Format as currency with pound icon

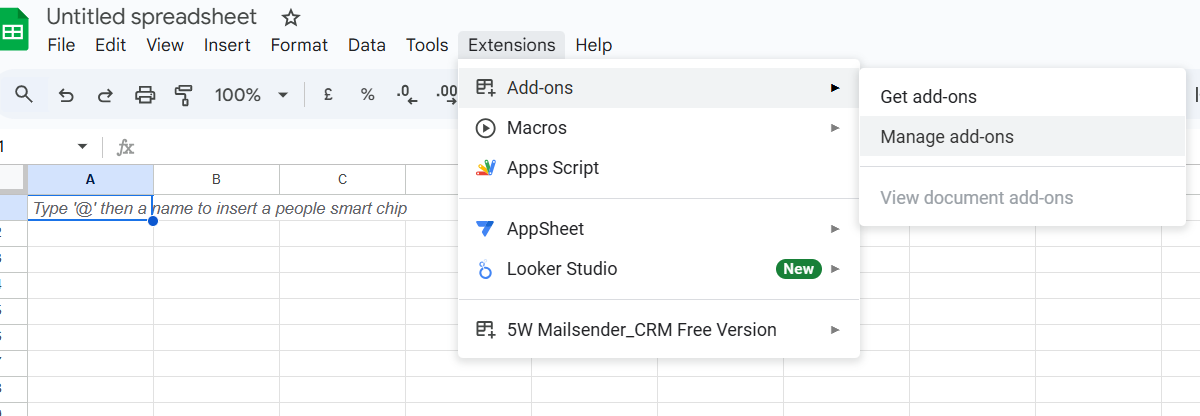click(327, 95)
